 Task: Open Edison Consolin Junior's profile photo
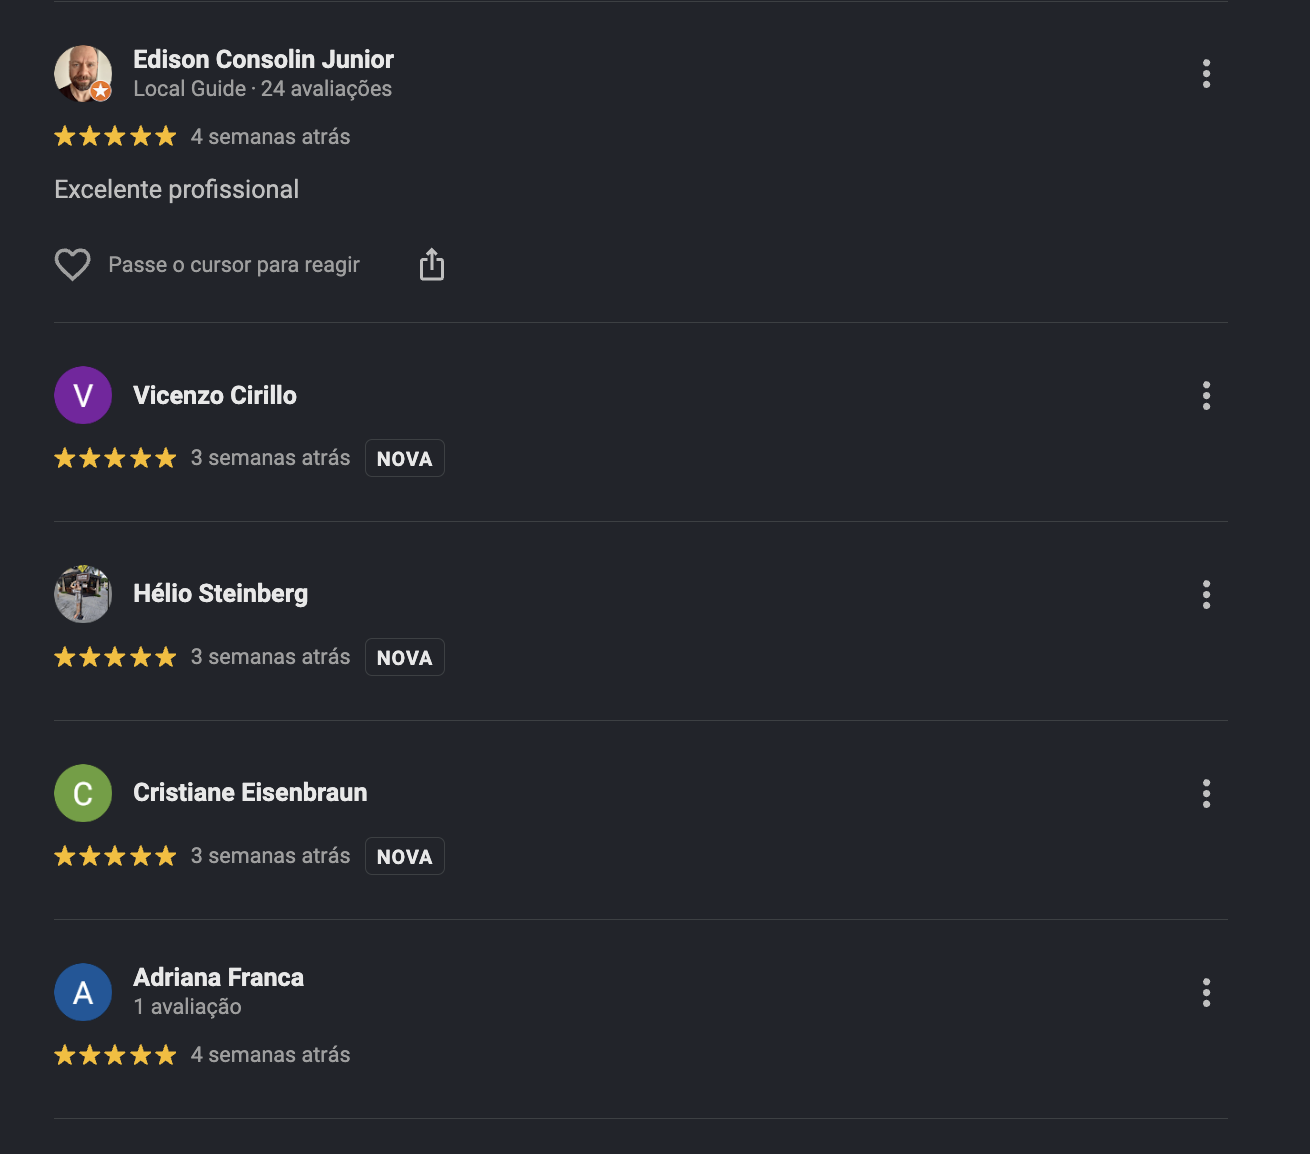[83, 73]
